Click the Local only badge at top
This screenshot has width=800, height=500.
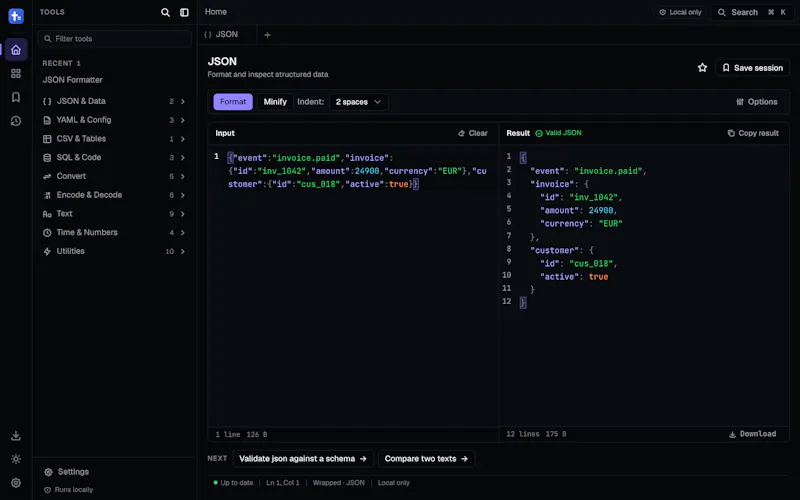(x=681, y=12)
